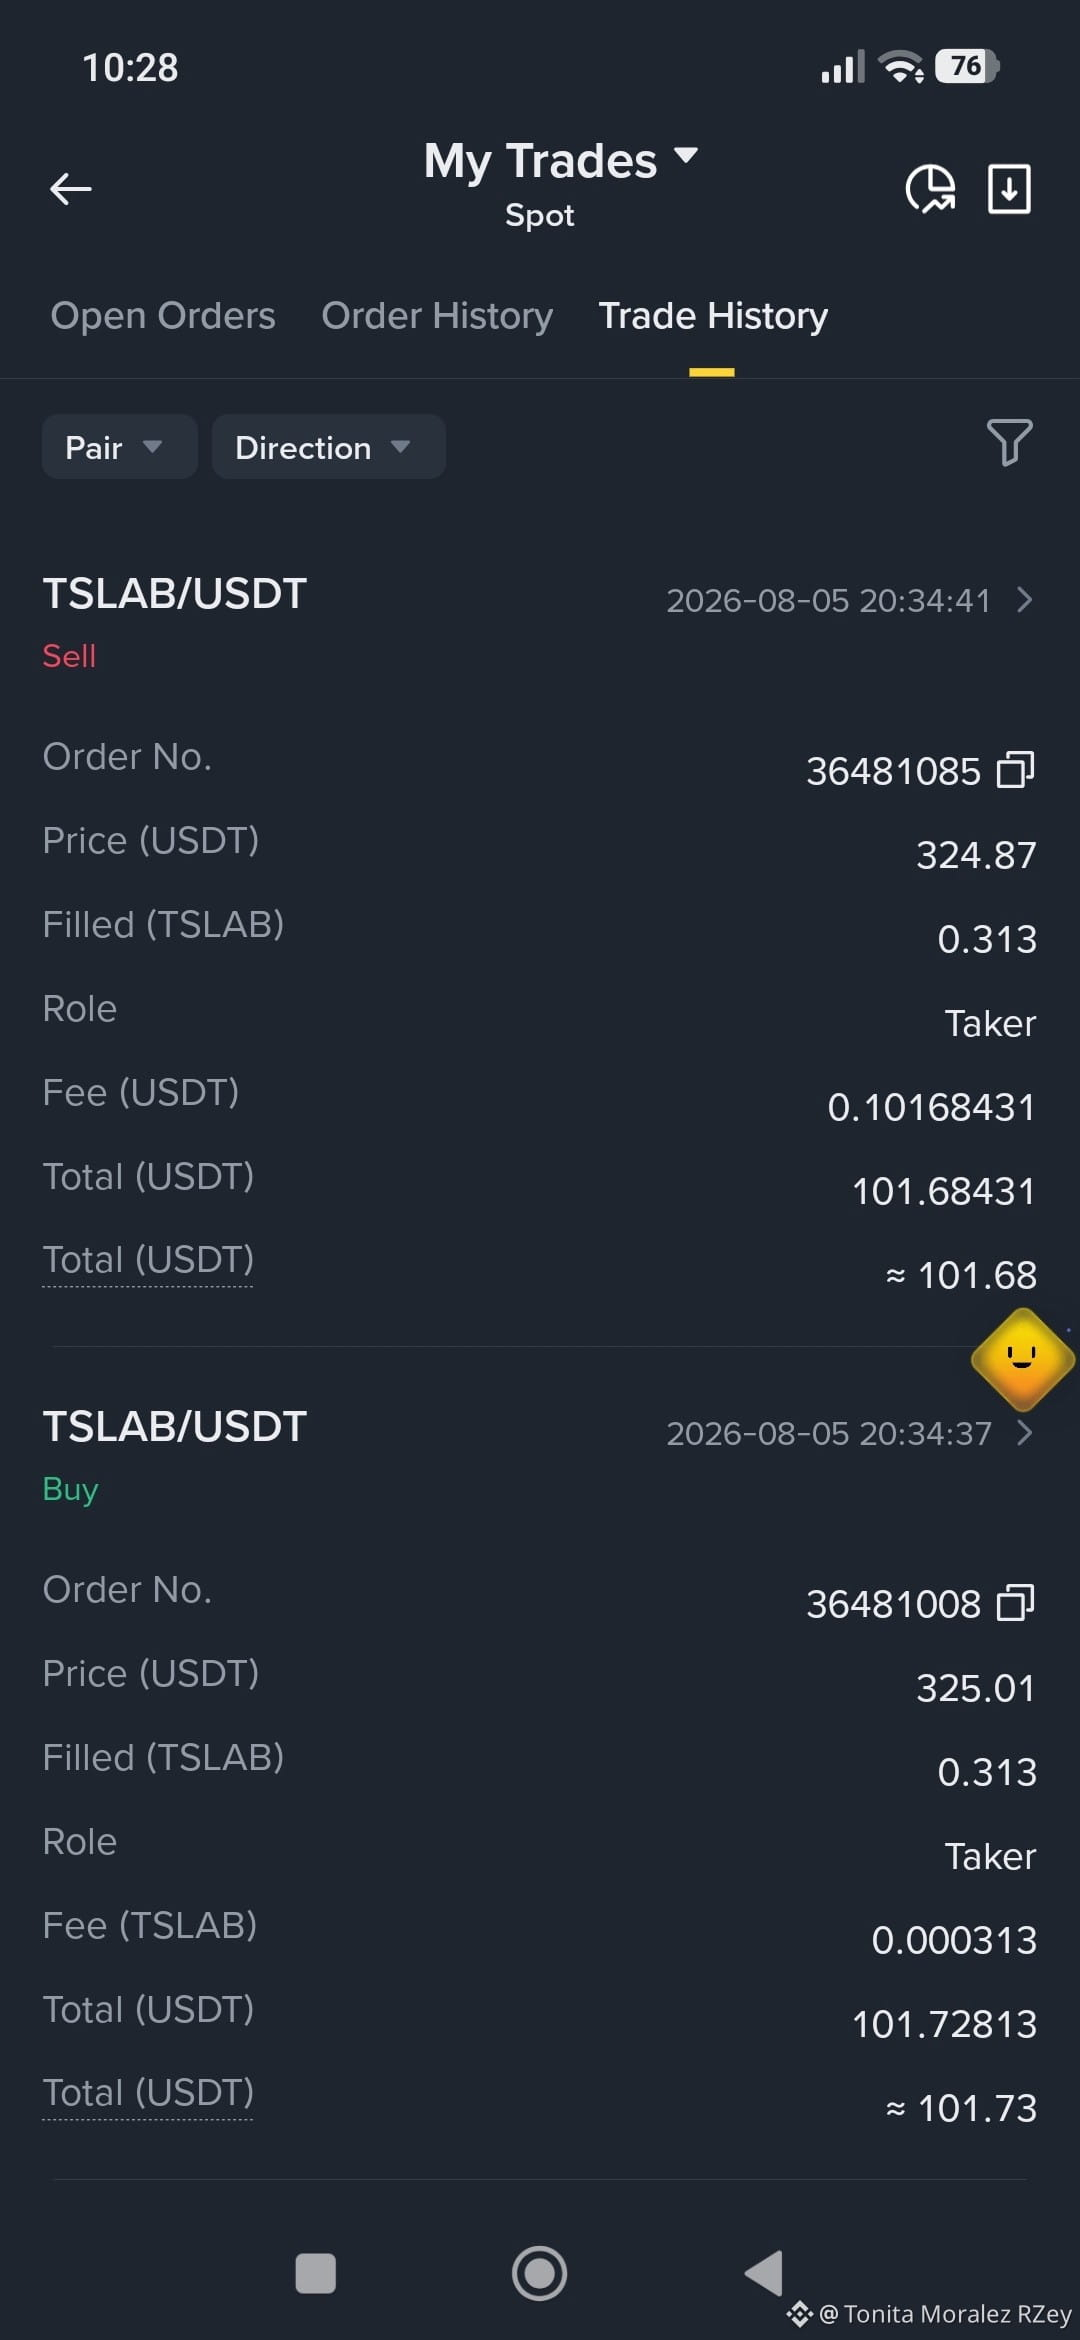The image size is (1080, 2340).
Task: Tap the yellow smiley assistant icon
Action: [1022, 1359]
